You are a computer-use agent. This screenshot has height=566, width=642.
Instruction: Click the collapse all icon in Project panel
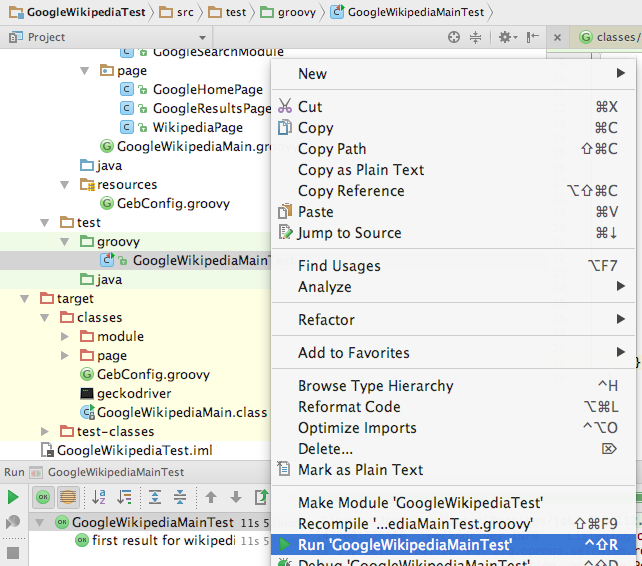coord(475,37)
